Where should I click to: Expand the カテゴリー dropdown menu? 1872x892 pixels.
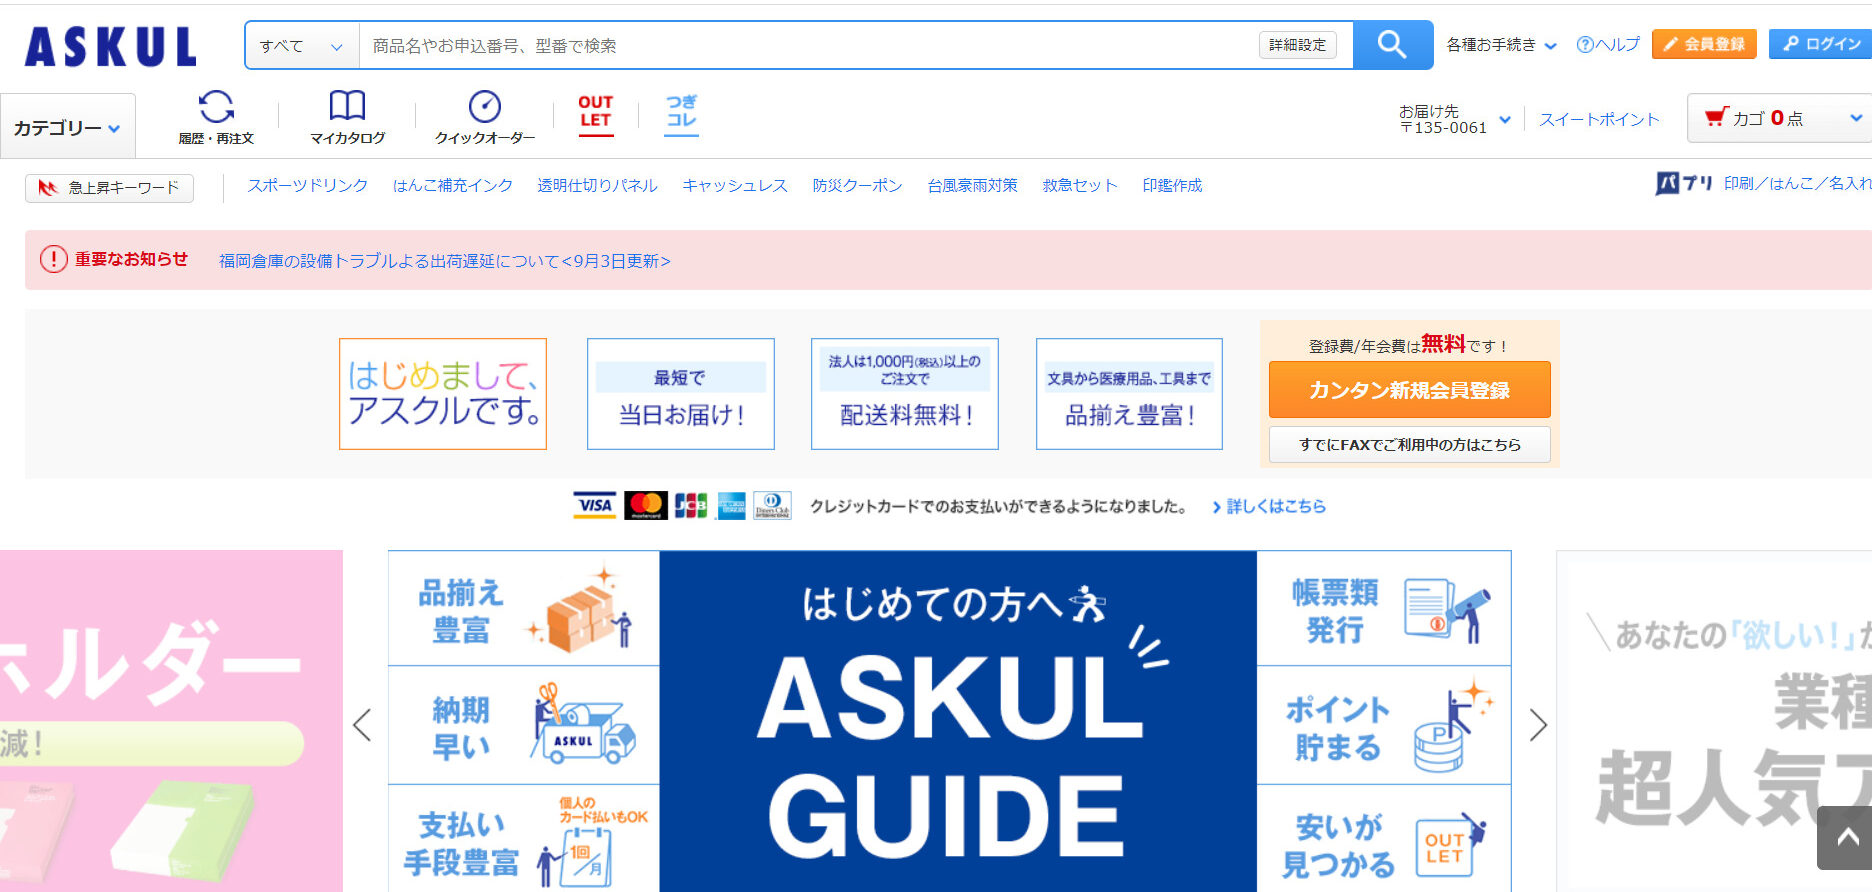pos(67,128)
